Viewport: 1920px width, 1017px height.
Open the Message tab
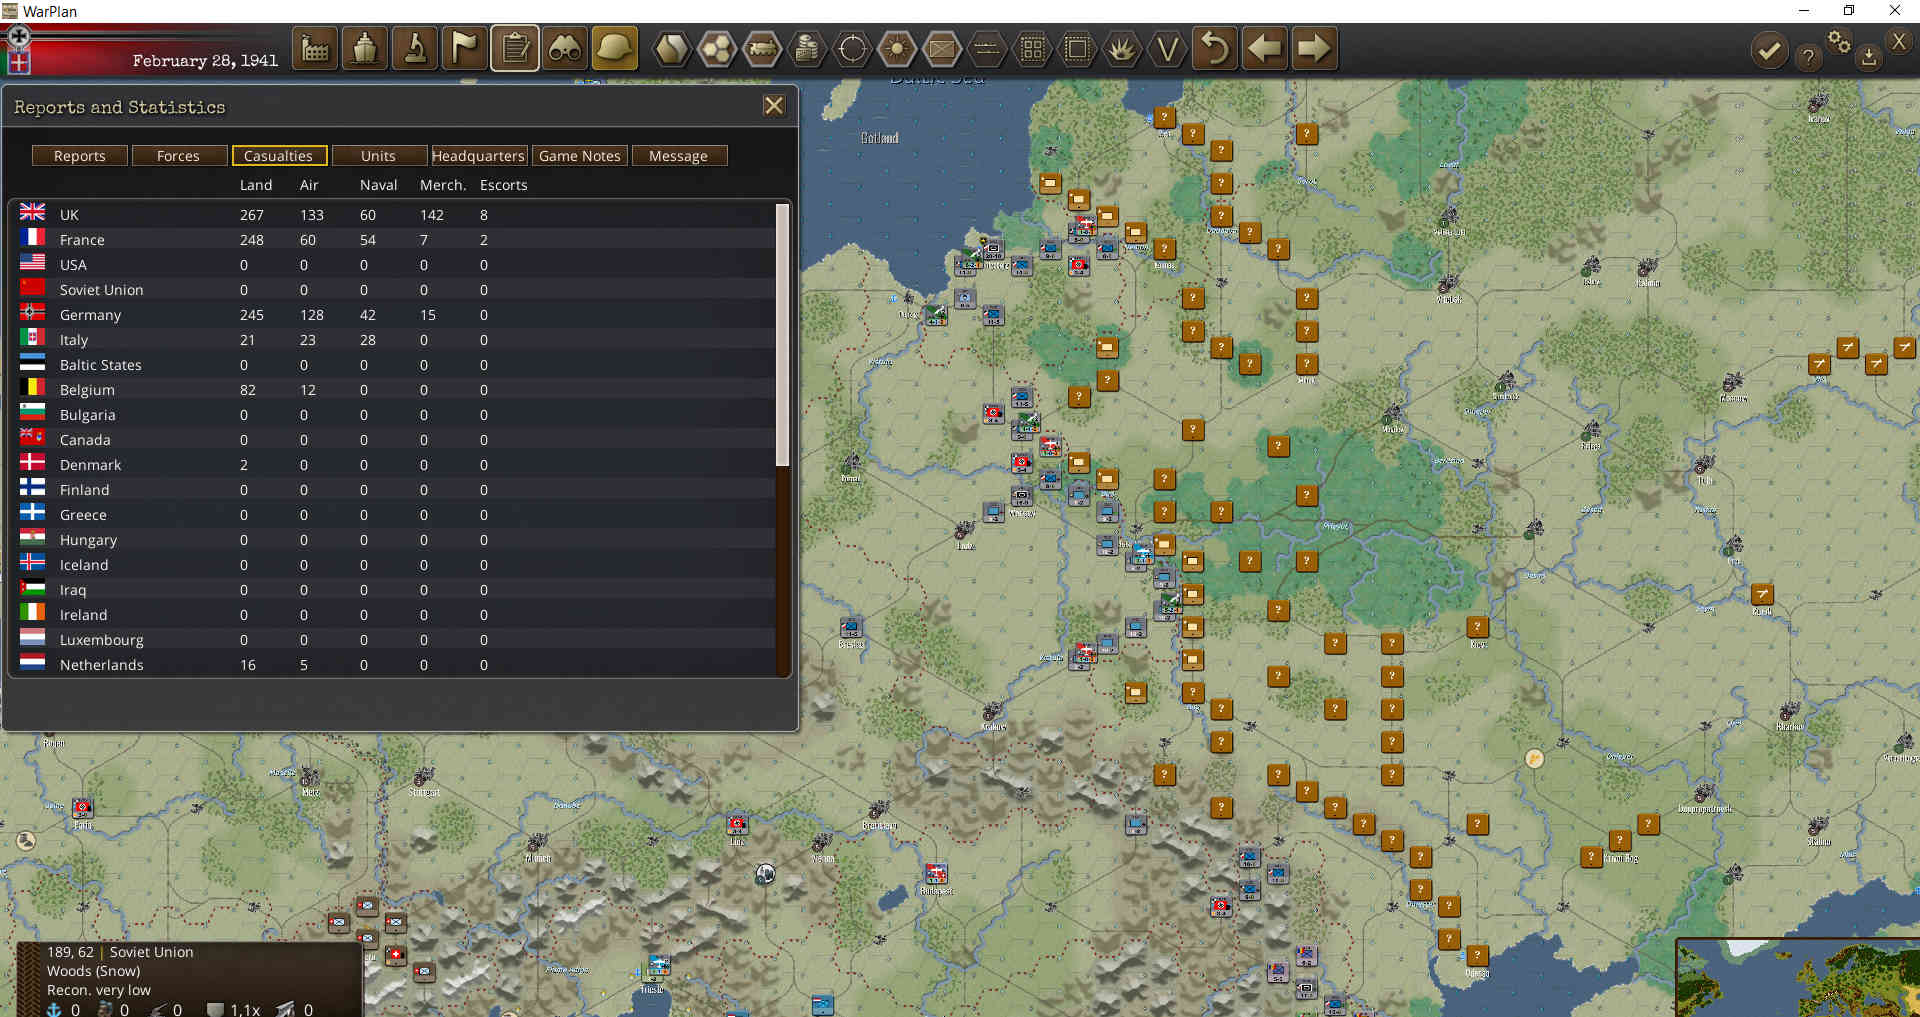[678, 156]
